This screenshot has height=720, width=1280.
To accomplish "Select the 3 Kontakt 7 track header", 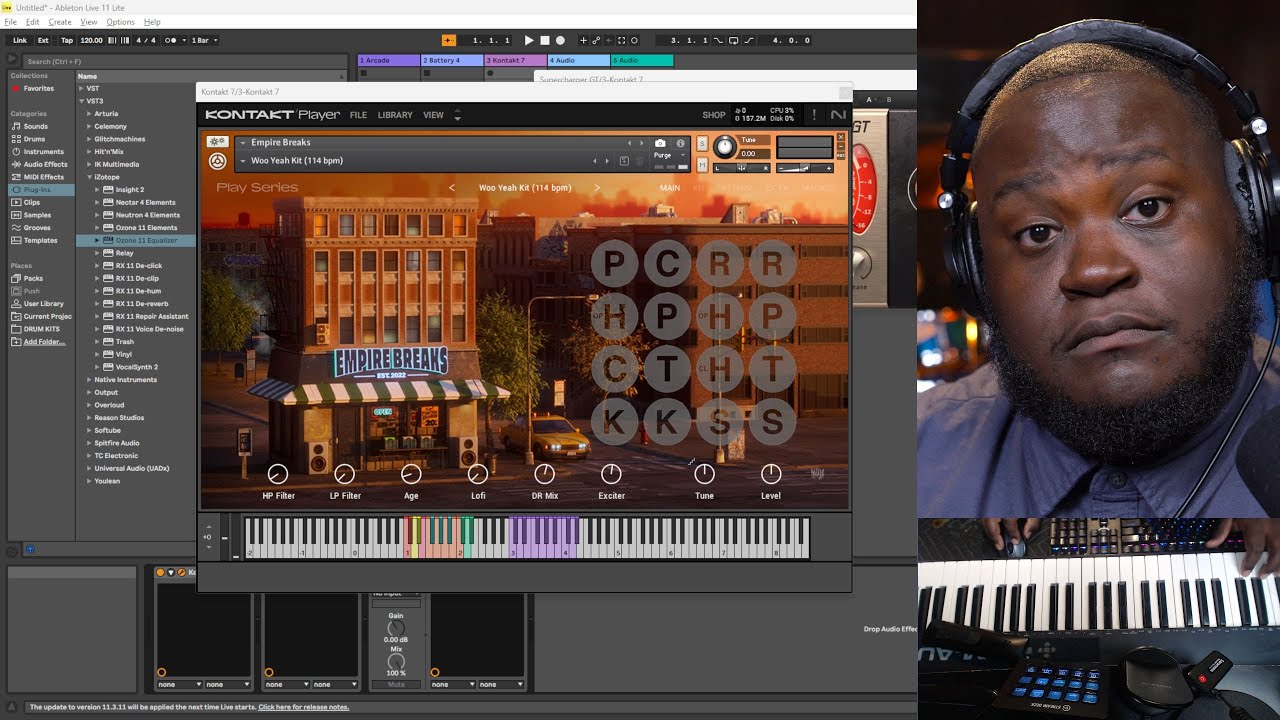I will [x=516, y=60].
